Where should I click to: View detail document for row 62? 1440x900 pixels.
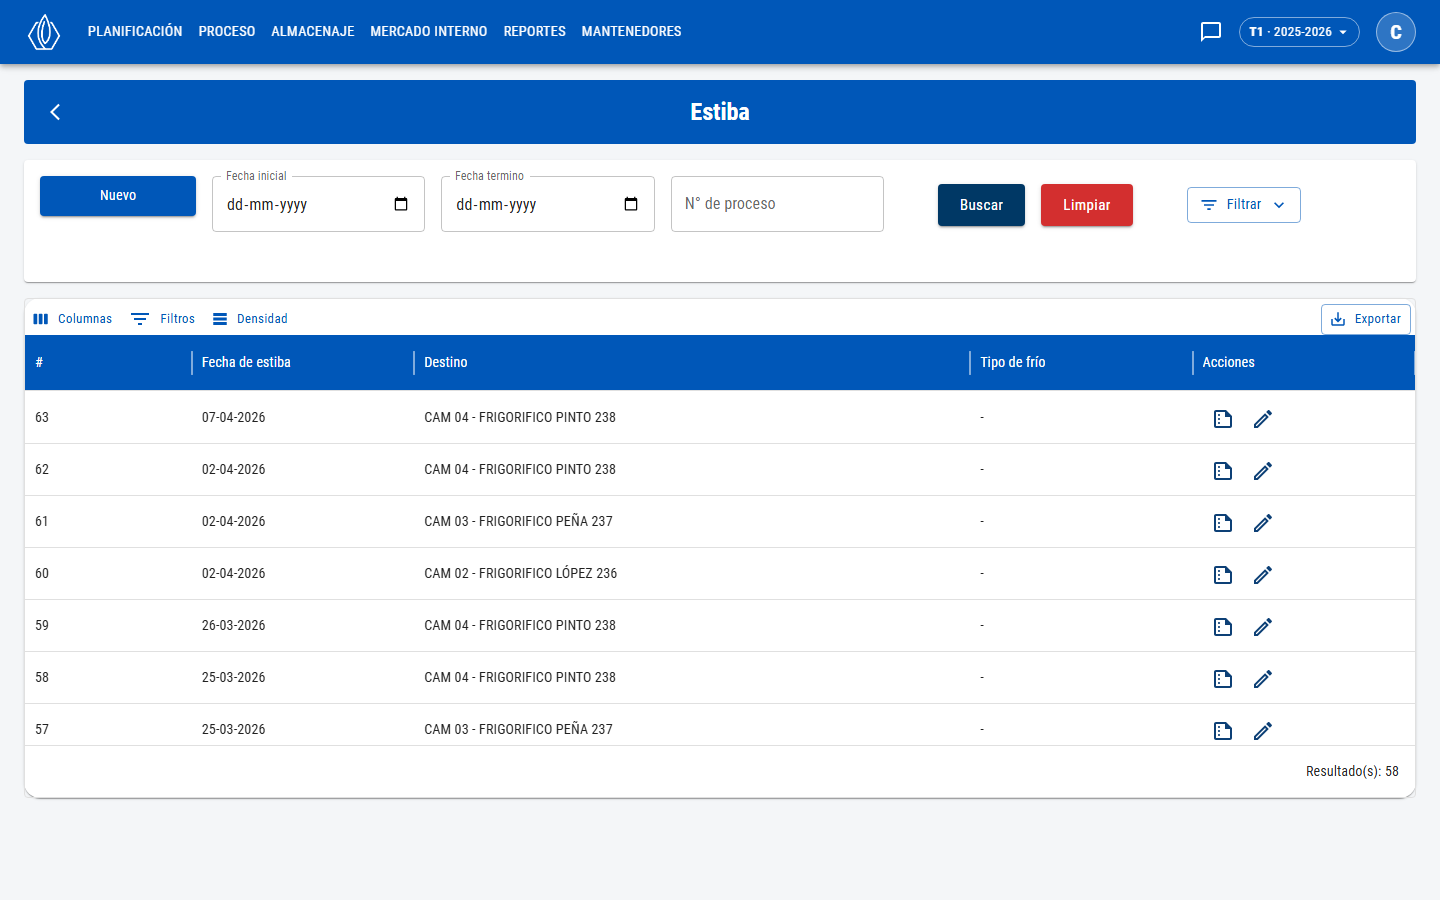tap(1223, 471)
